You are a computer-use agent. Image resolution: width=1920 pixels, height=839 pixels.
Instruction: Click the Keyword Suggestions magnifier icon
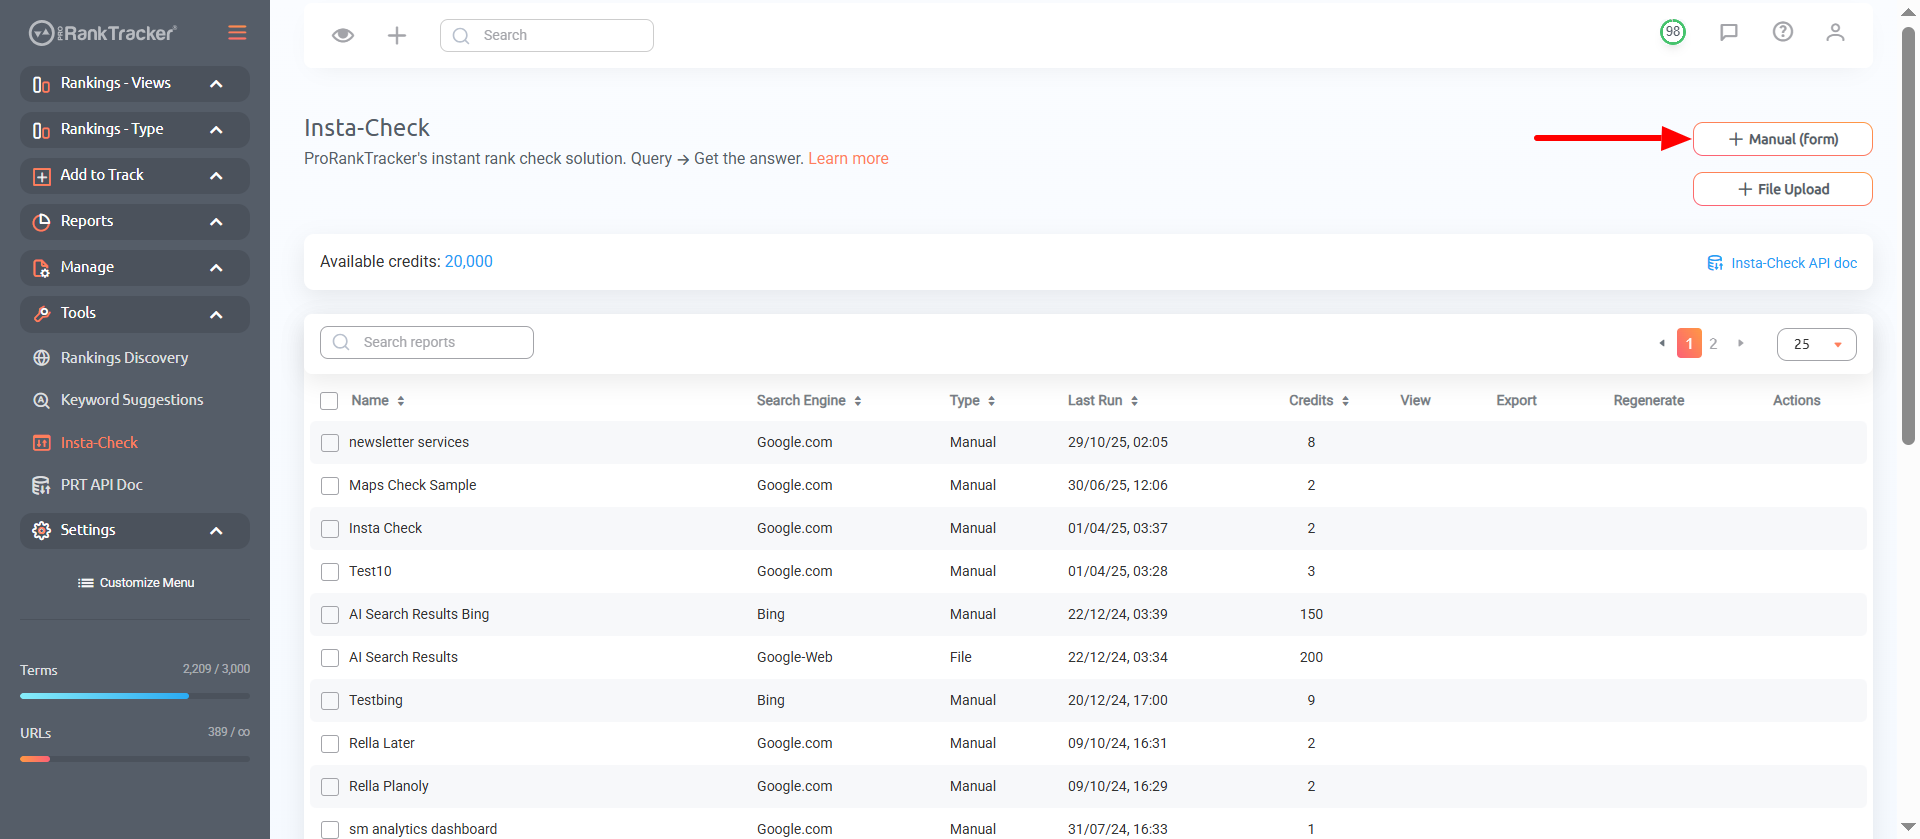(41, 400)
